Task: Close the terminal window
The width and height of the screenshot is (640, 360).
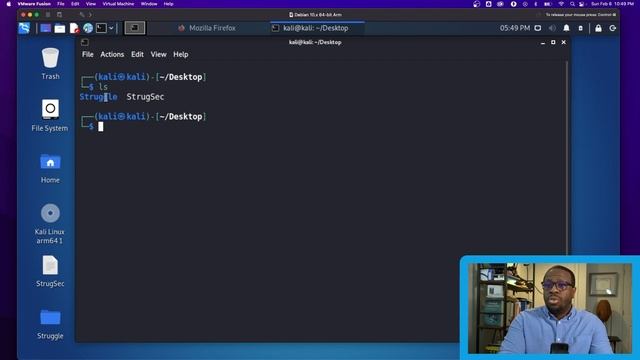Action: click(x=564, y=42)
